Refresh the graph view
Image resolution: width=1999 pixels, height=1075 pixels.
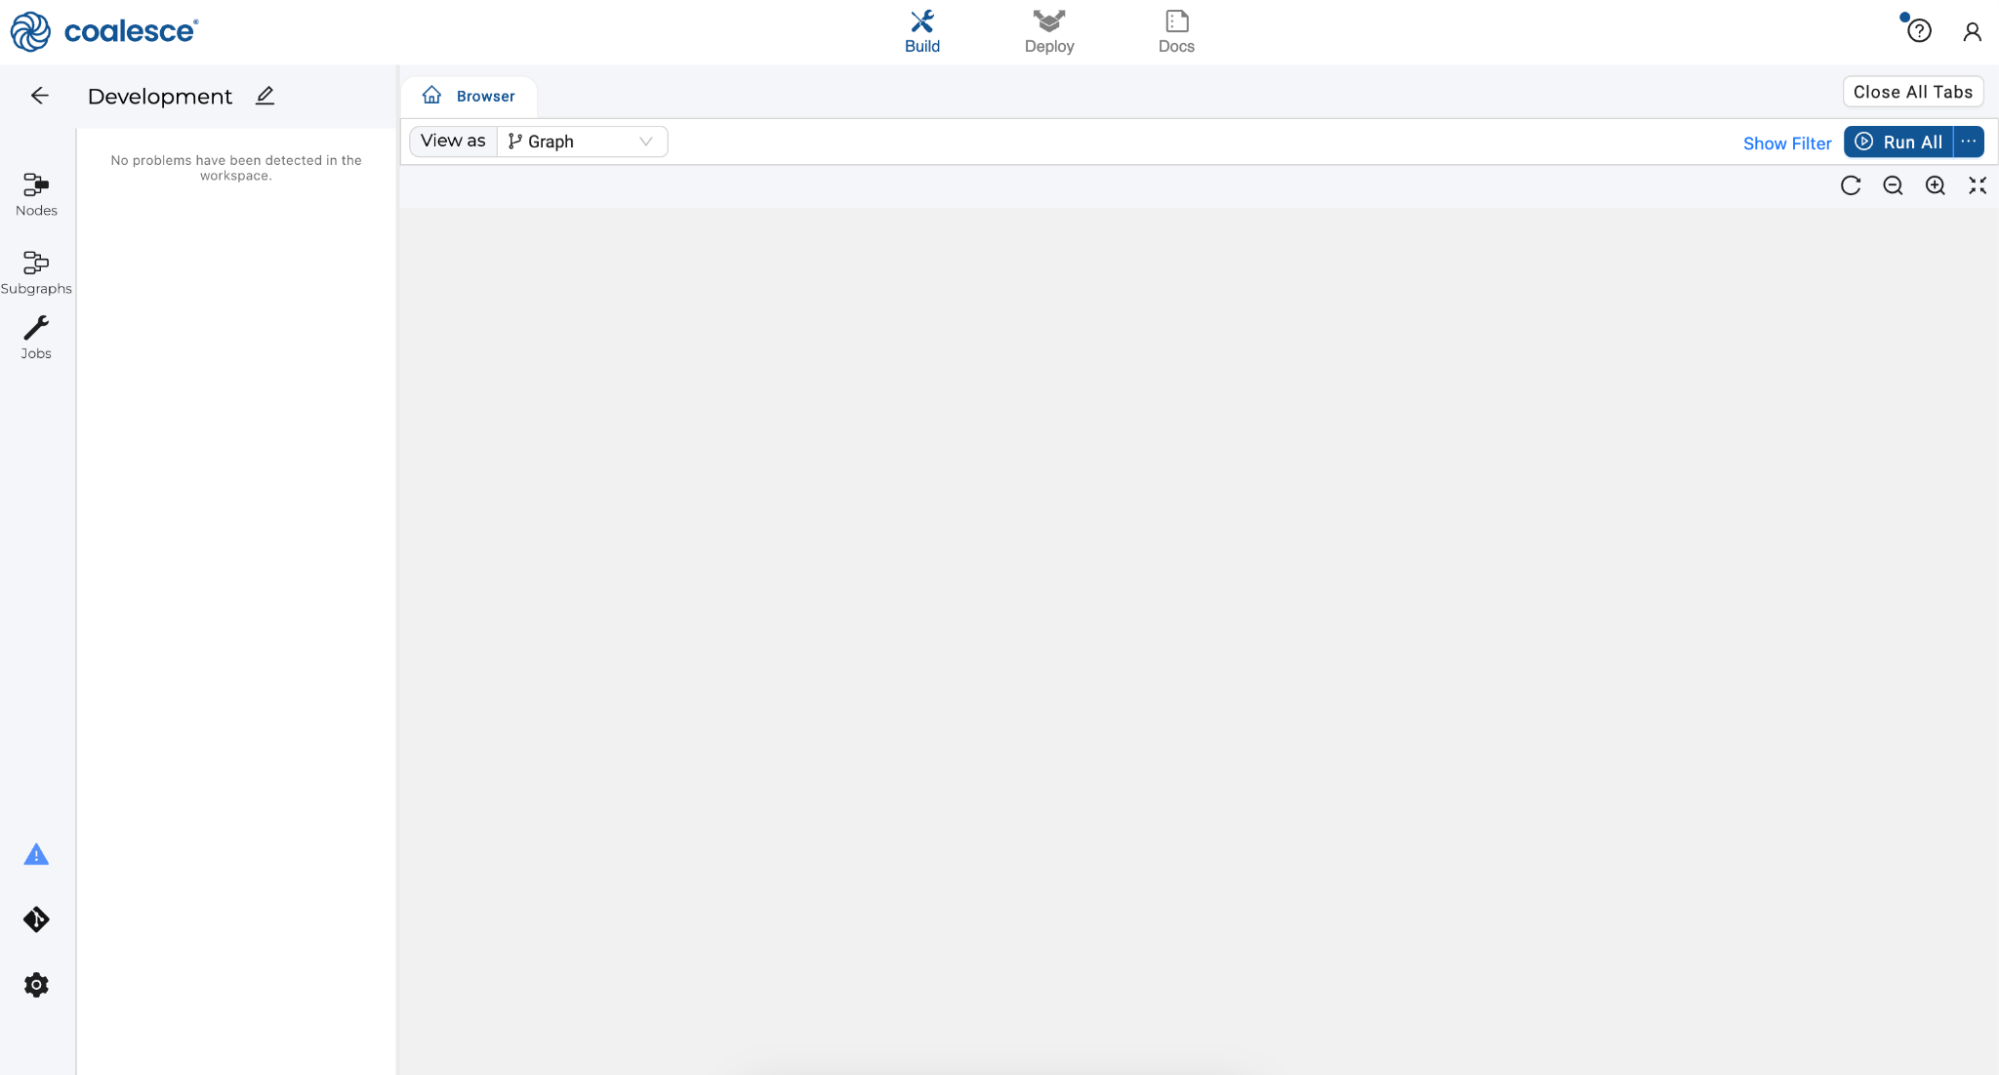[x=1850, y=186]
